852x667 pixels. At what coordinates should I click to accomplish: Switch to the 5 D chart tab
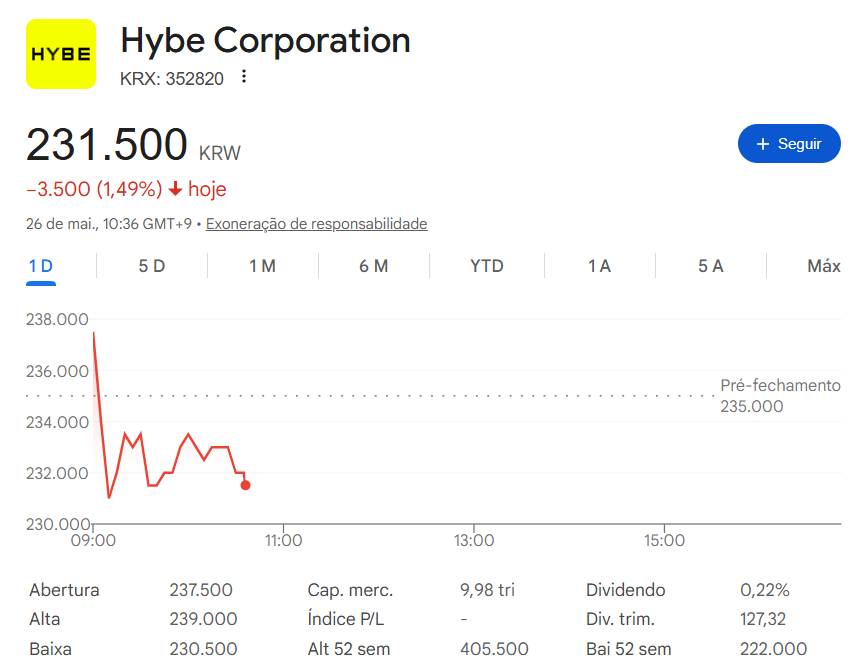(x=152, y=266)
